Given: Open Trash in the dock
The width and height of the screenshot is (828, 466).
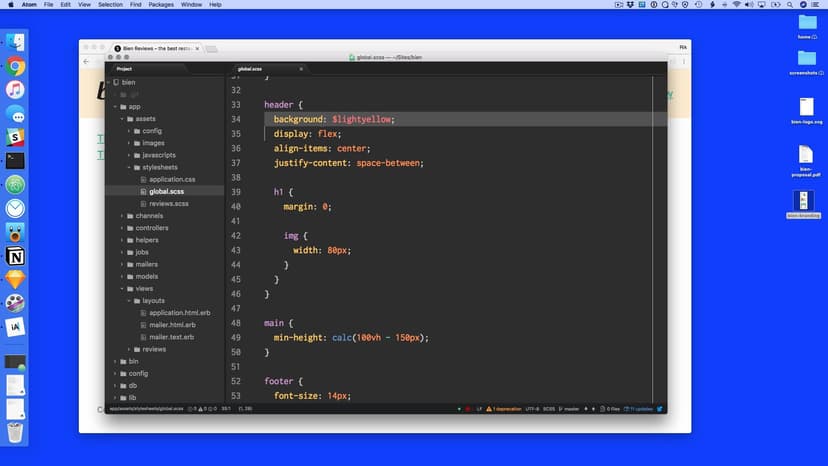Looking at the screenshot, I should tap(15, 432).
